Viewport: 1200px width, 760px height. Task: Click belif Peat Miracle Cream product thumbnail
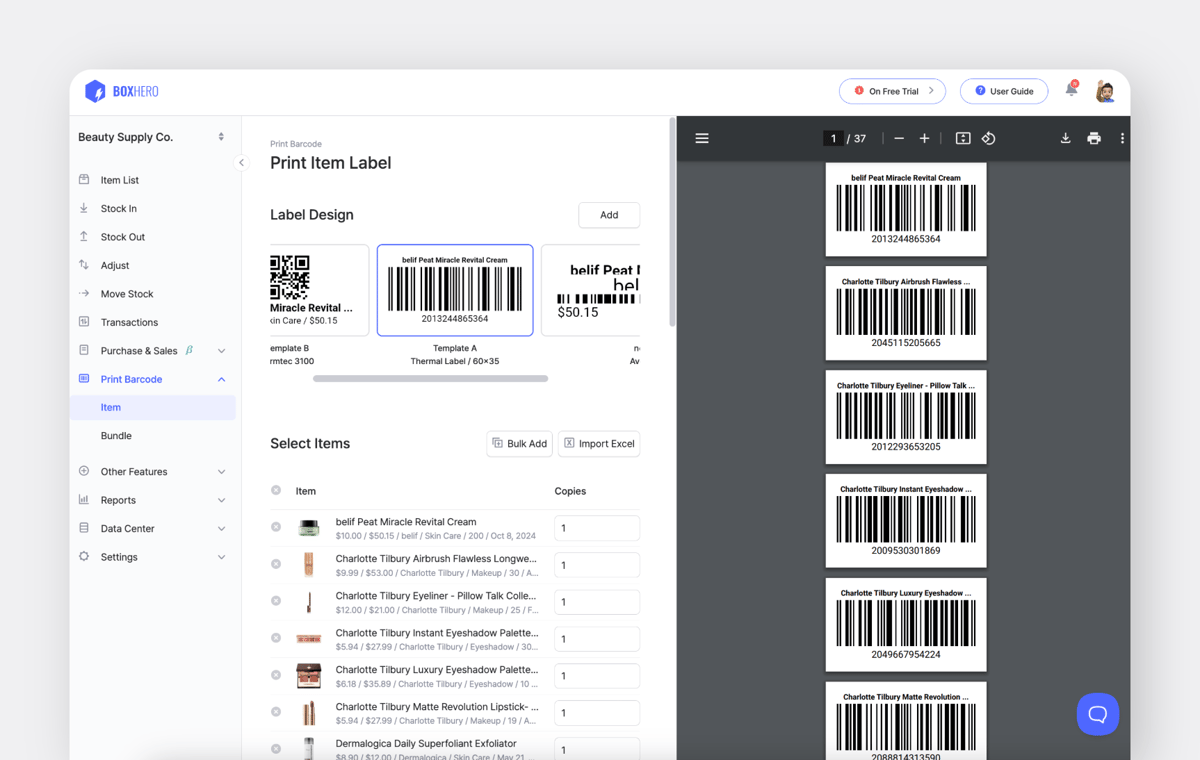[309, 528]
